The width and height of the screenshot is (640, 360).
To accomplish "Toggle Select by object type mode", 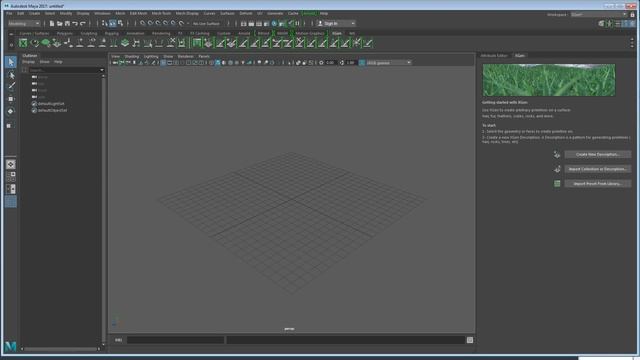I will click(113, 24).
